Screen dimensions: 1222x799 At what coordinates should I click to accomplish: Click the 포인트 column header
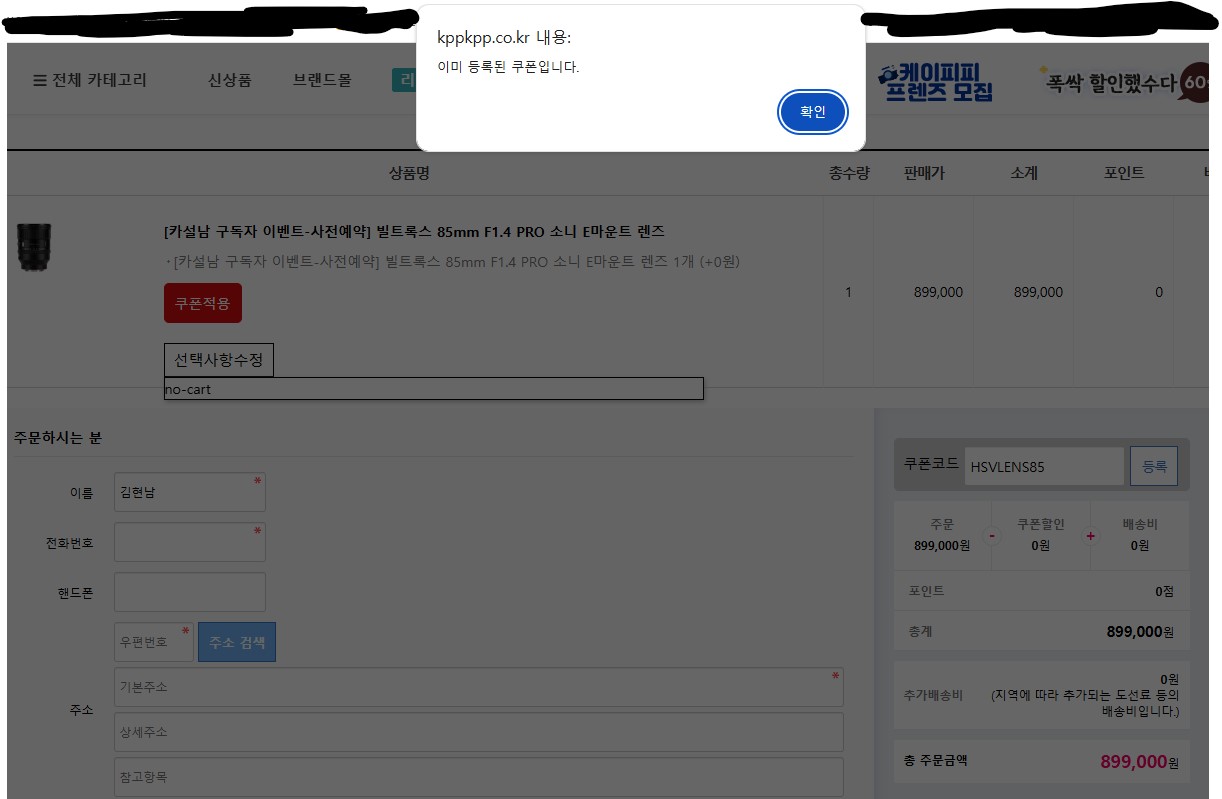coord(1124,173)
